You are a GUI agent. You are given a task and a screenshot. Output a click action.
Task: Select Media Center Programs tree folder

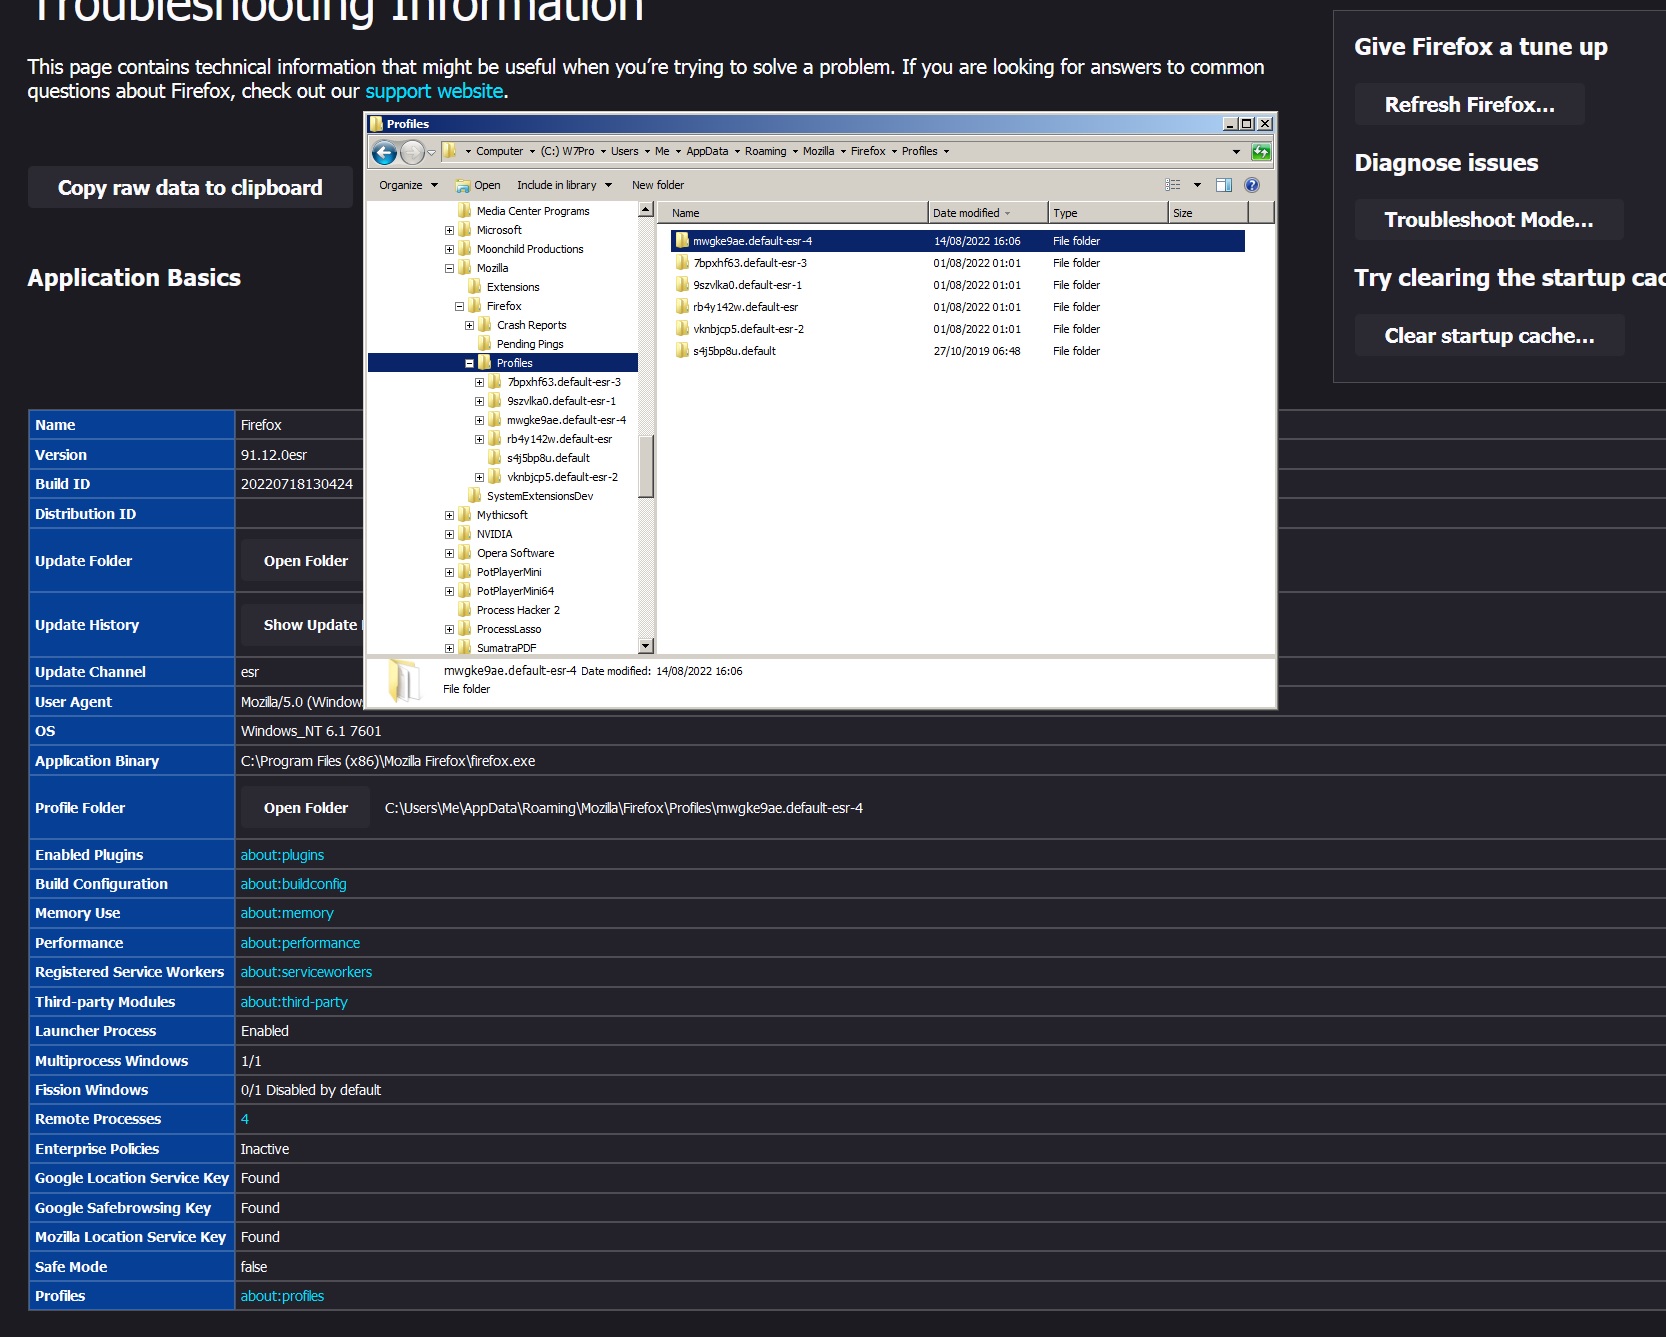533,211
